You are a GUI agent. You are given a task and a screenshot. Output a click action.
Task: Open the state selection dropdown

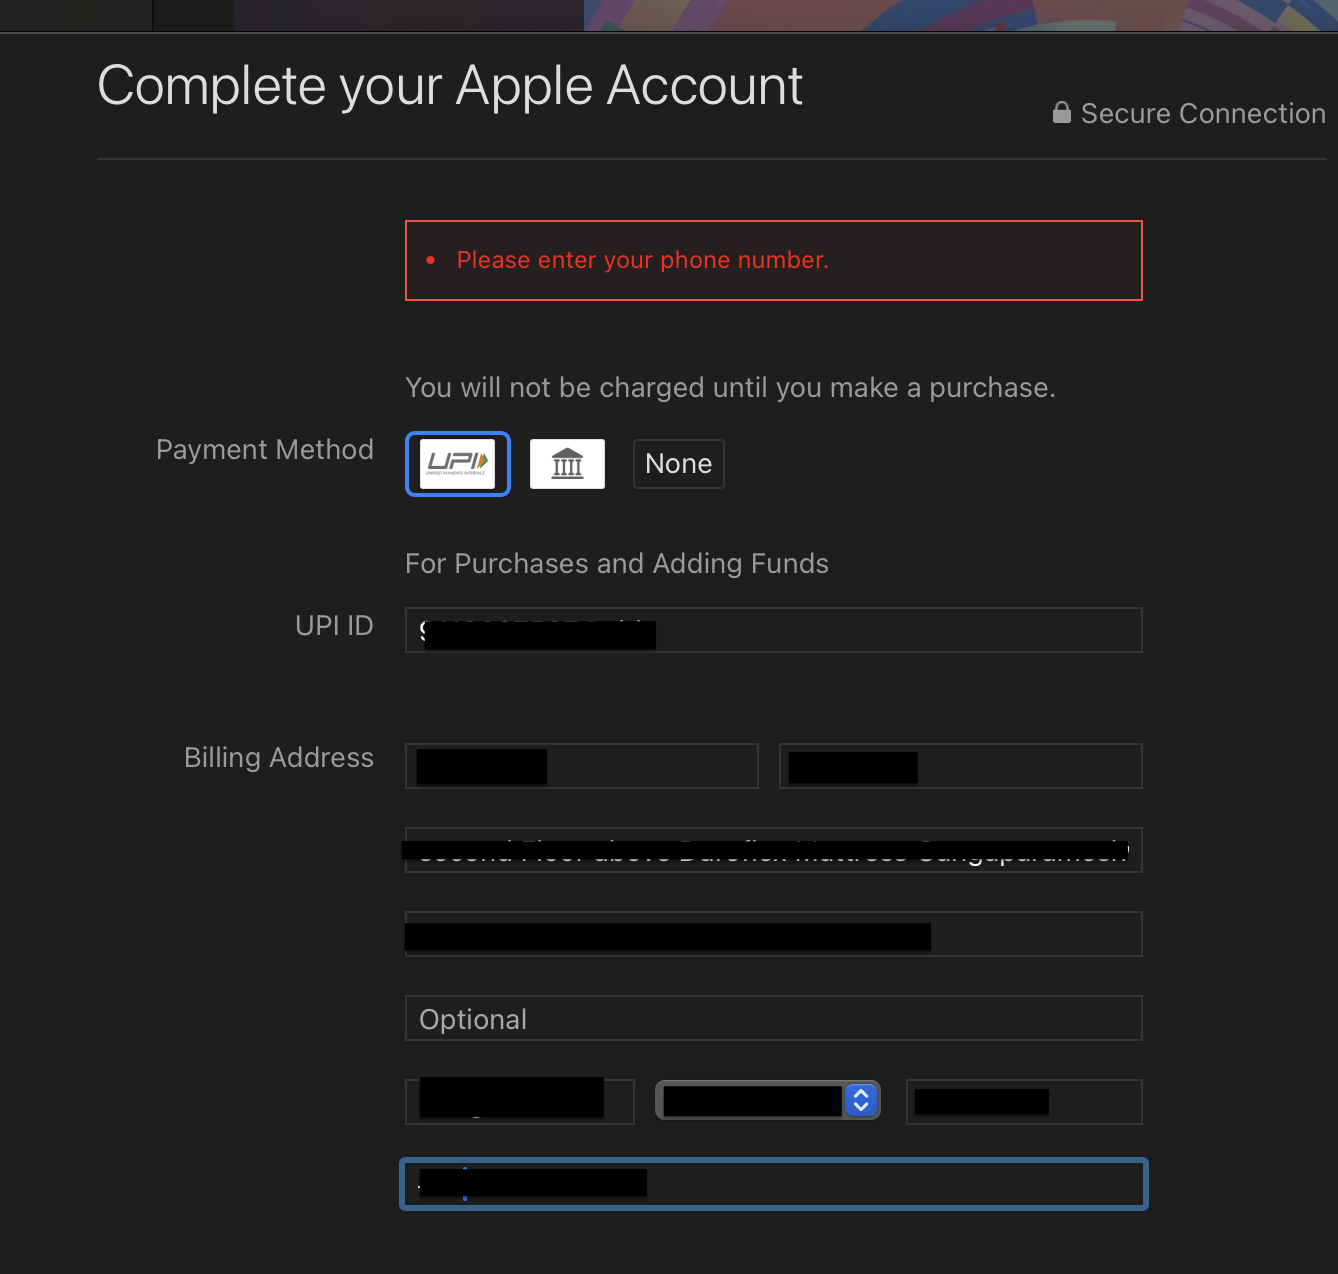pyautogui.click(x=755, y=1100)
